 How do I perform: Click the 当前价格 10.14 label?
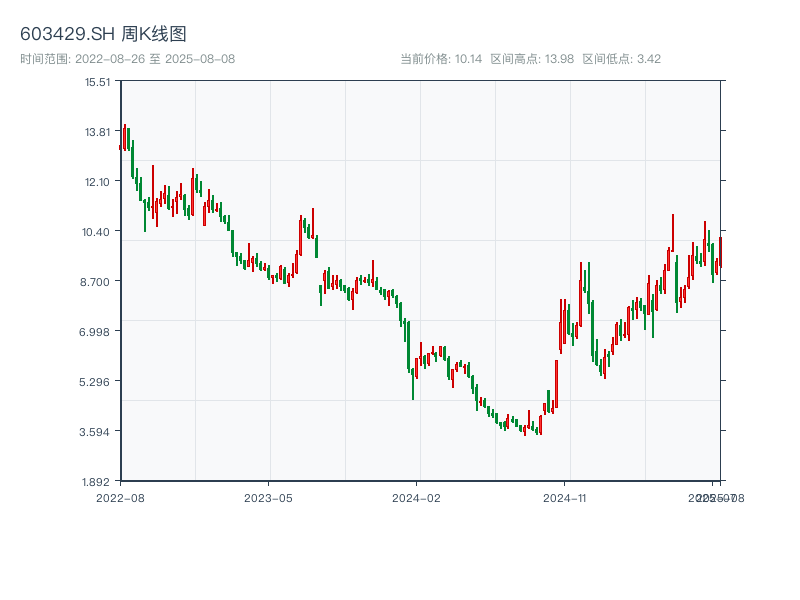[441, 59]
